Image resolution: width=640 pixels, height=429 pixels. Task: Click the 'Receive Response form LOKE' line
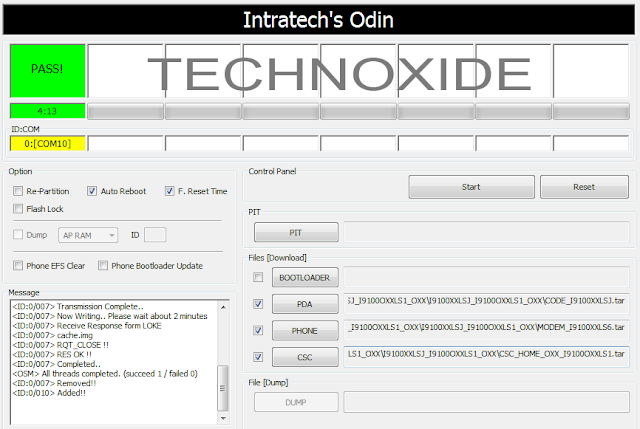coord(87,326)
